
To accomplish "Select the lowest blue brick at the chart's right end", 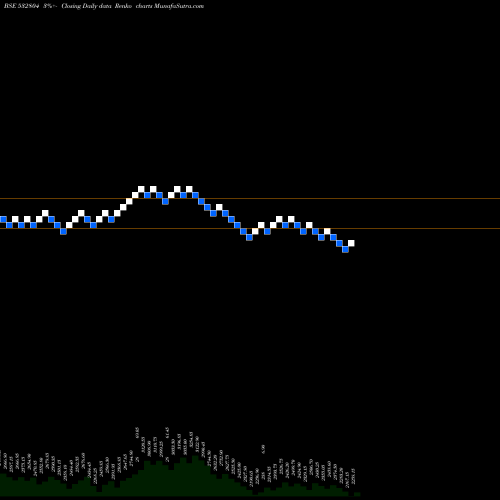I will point(345,249).
